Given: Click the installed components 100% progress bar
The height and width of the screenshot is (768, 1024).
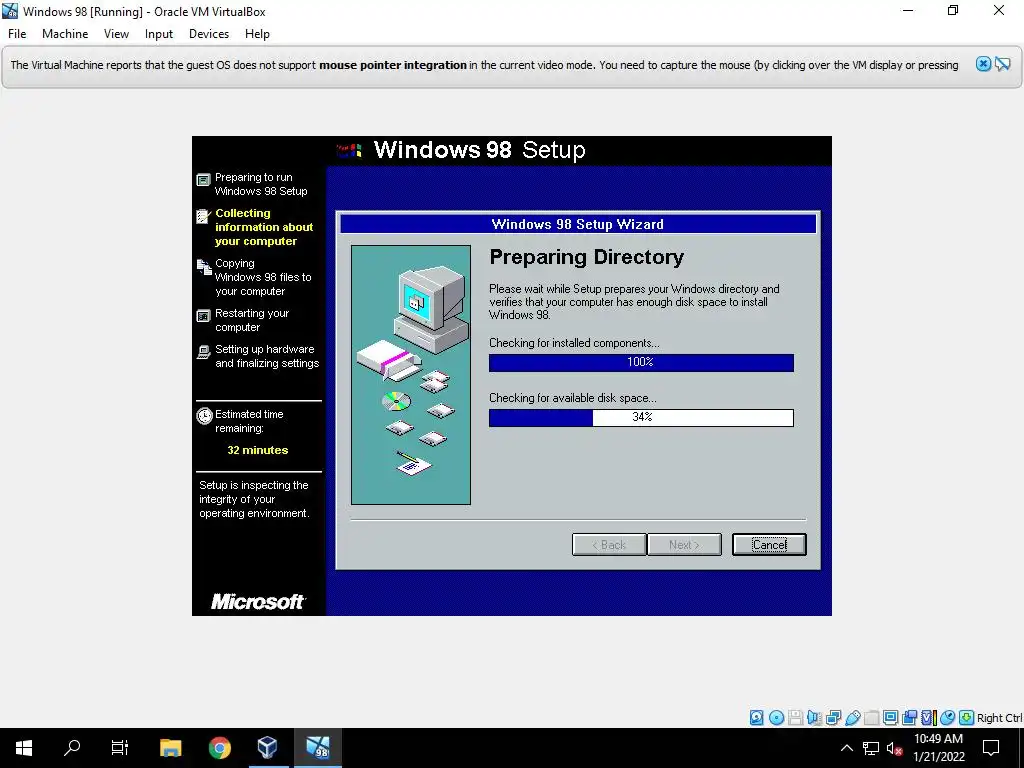Looking at the screenshot, I should (641, 362).
